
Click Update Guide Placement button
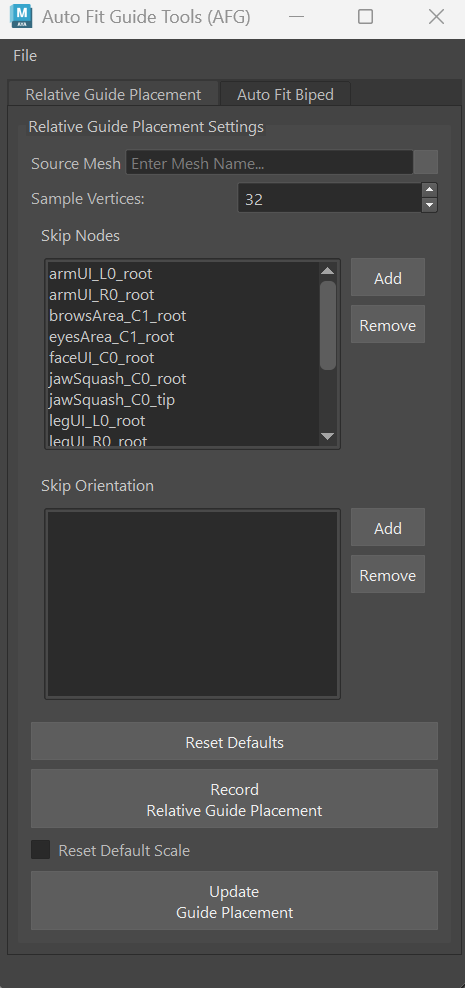pos(234,901)
